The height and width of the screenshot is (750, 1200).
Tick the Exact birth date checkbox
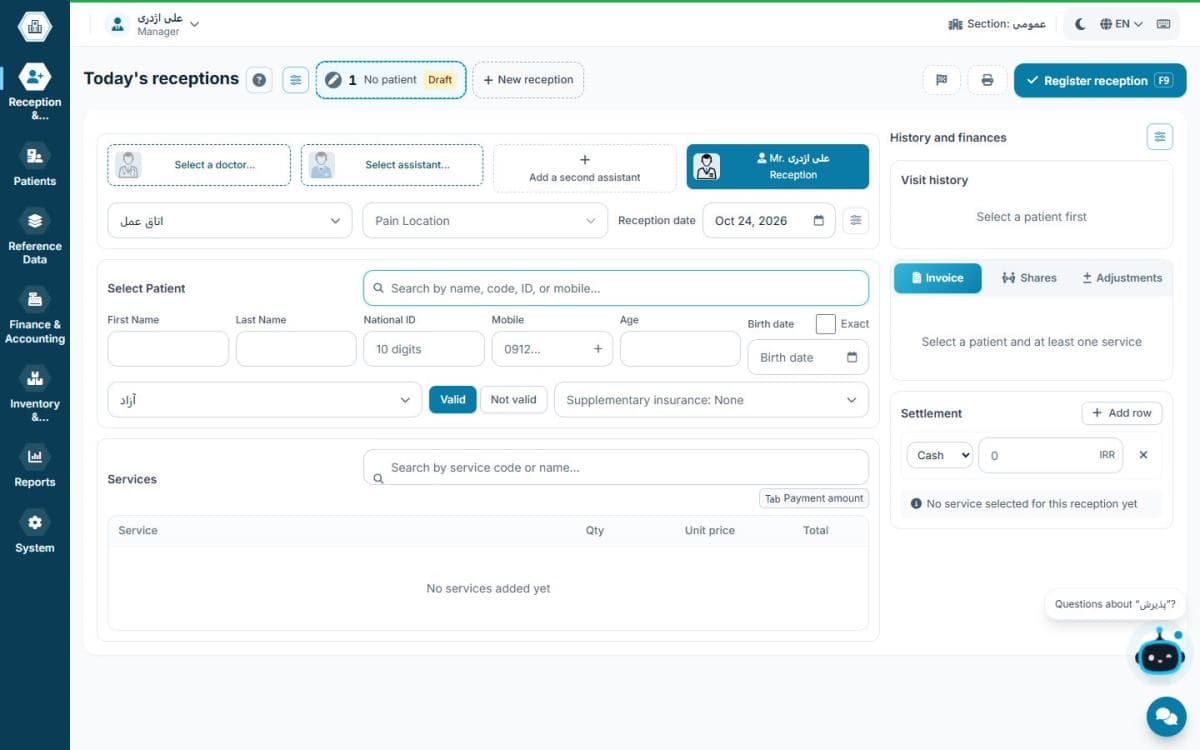pyautogui.click(x=826, y=324)
